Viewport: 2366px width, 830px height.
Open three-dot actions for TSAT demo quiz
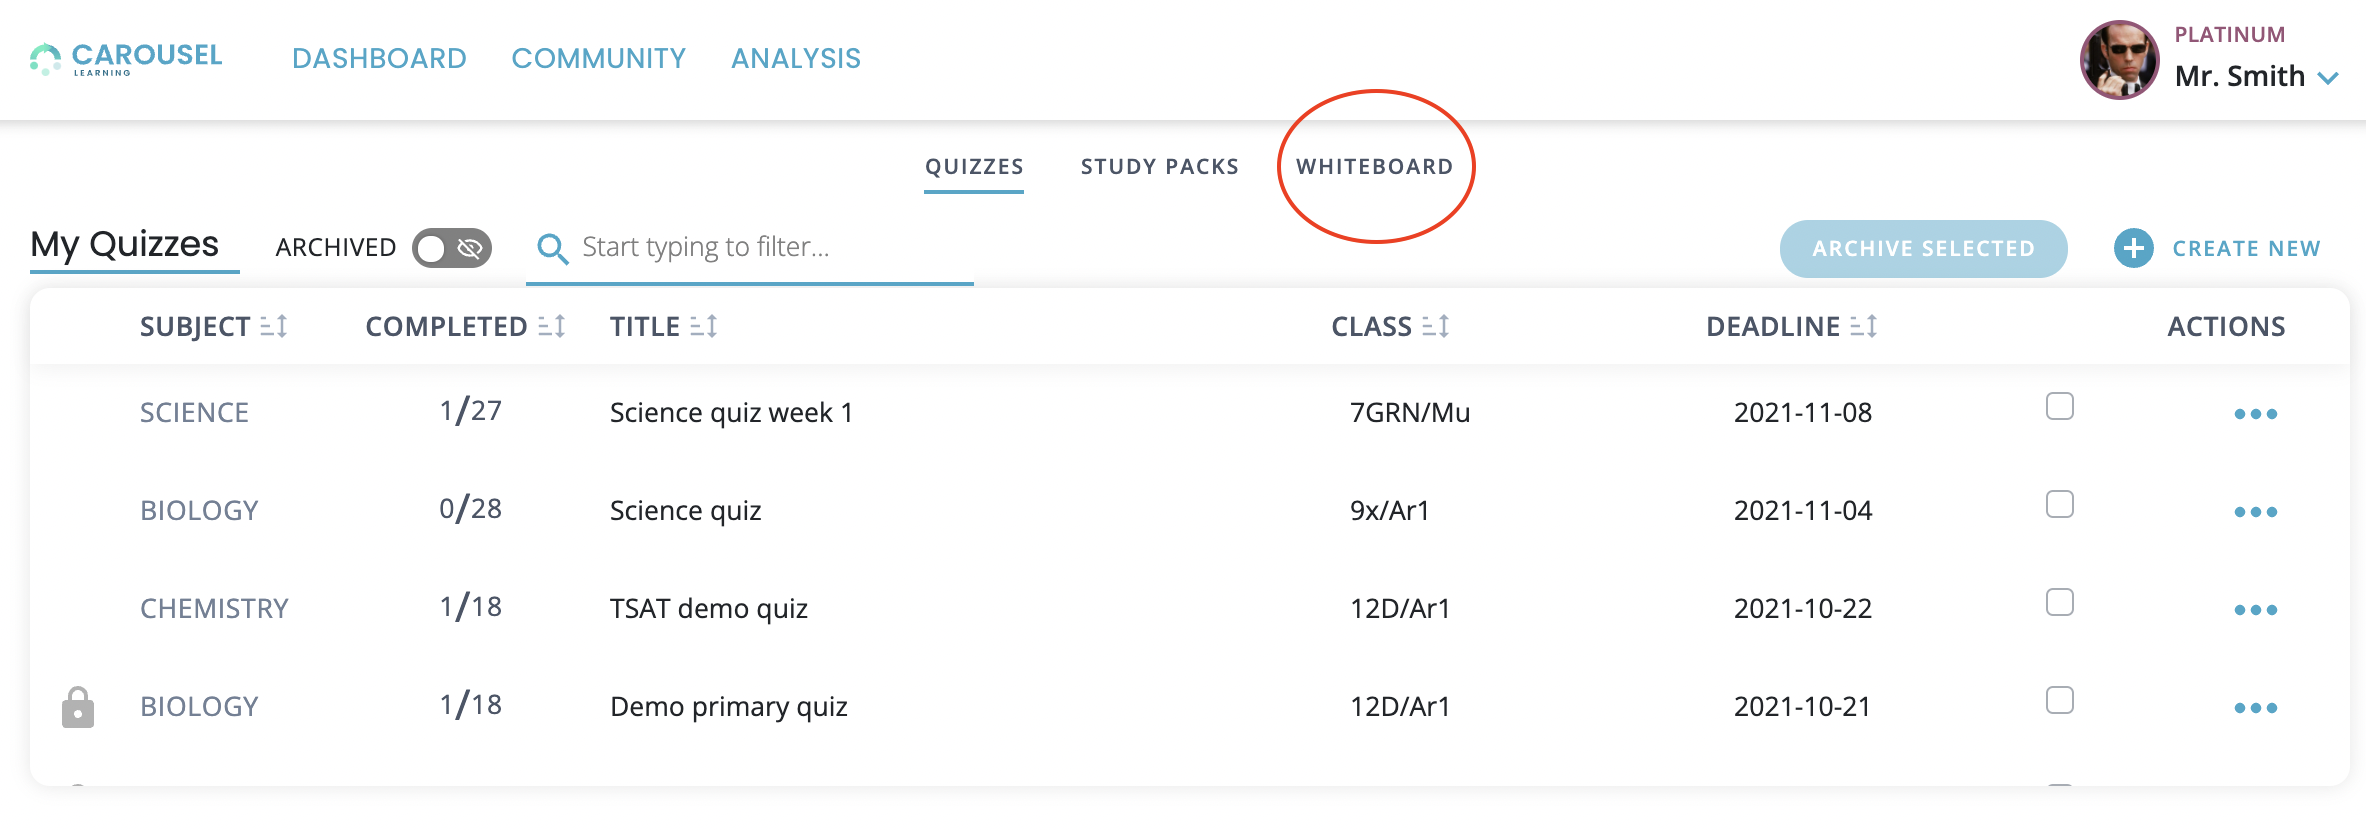coord(2255,610)
